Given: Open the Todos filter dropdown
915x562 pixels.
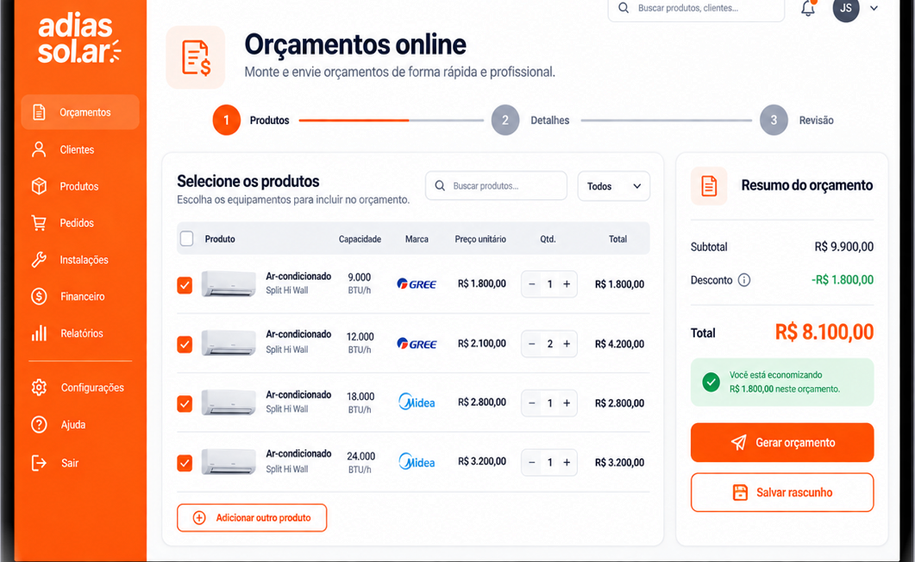Looking at the screenshot, I should pos(613,186).
